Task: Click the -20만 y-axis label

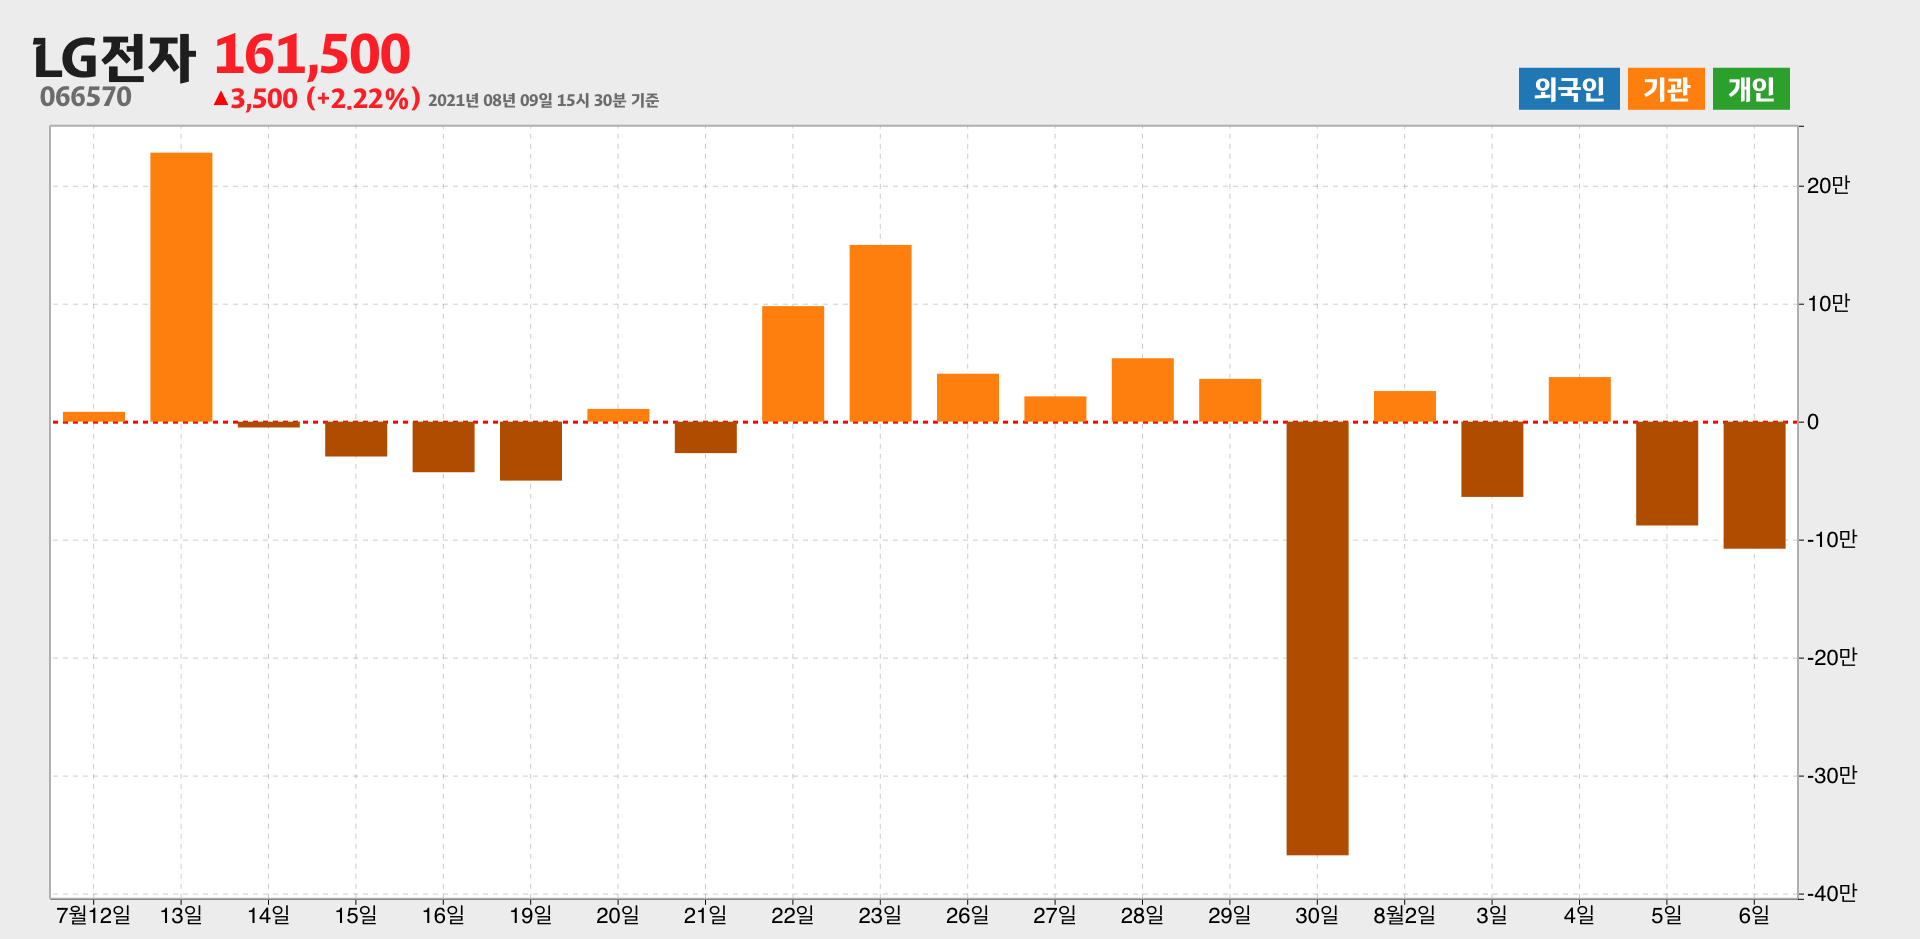Action: pyautogui.click(x=1831, y=657)
